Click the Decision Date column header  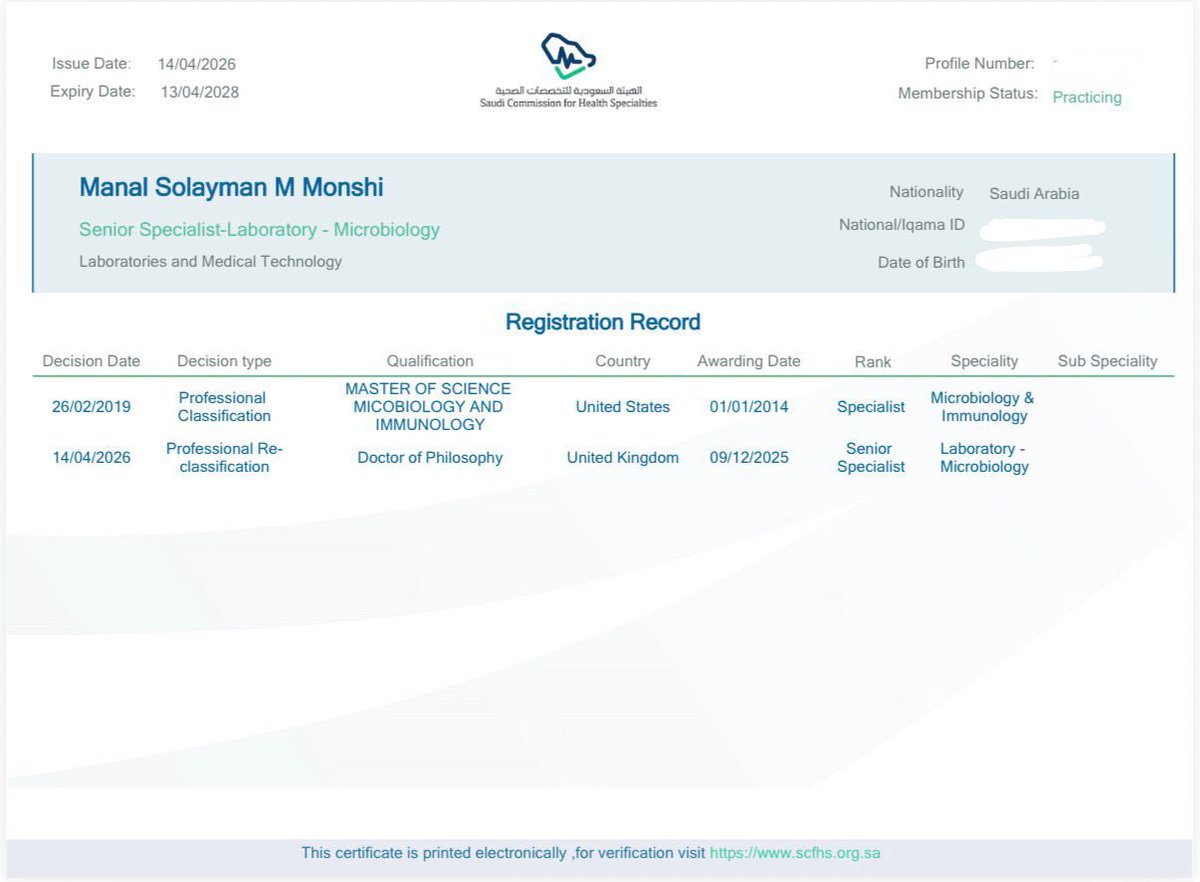pyautogui.click(x=91, y=361)
